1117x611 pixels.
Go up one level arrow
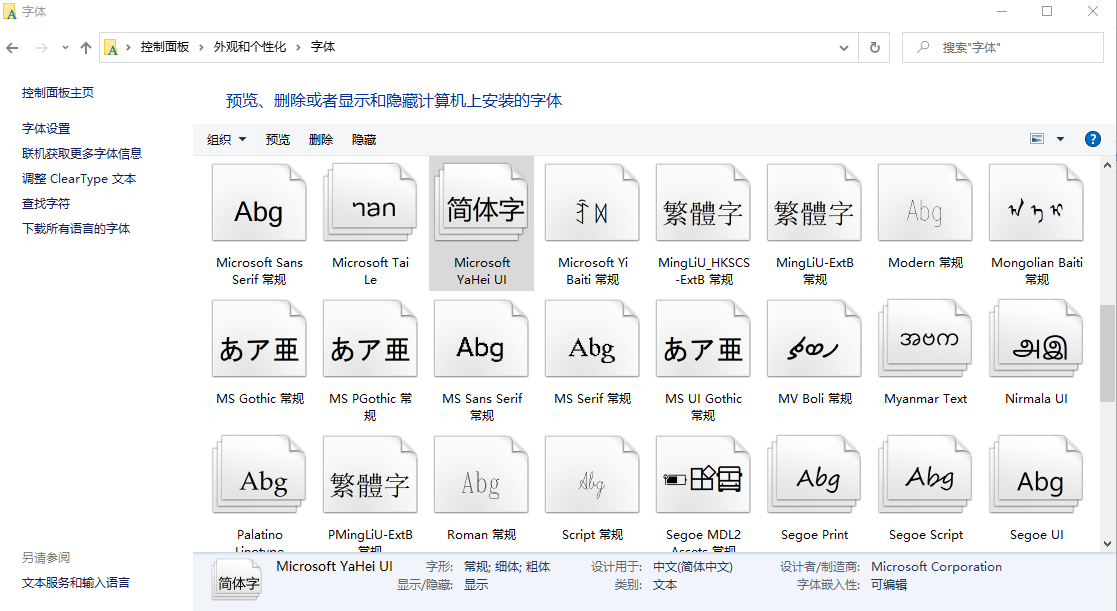(x=86, y=48)
